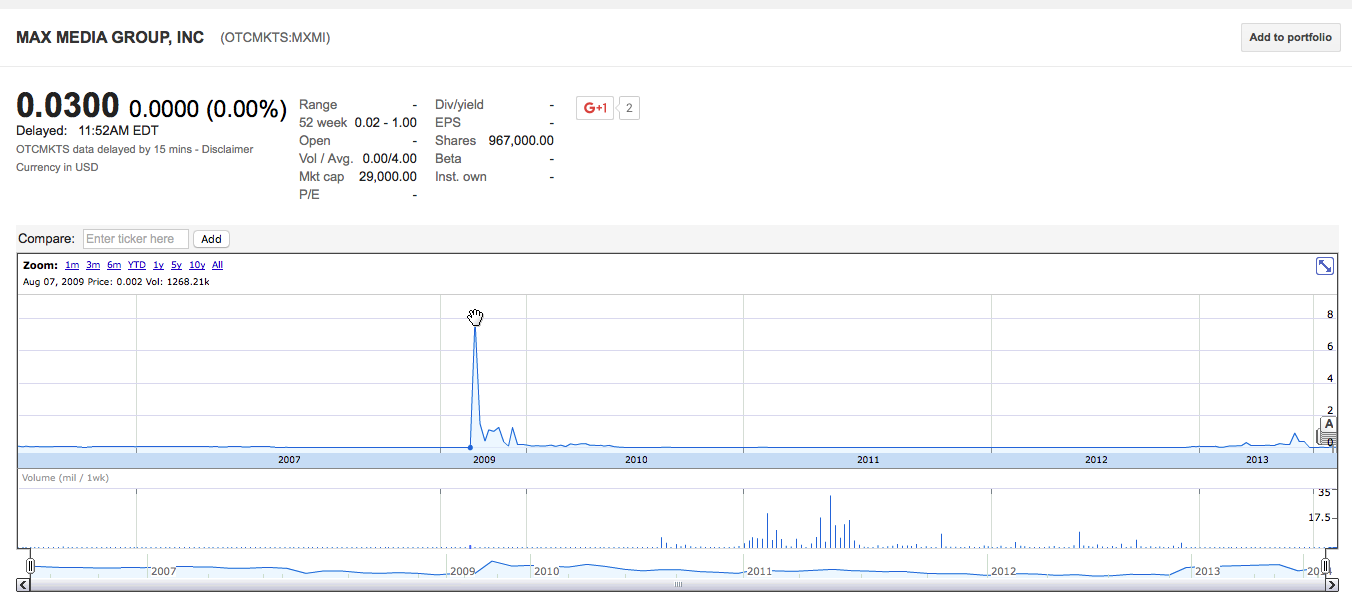Click the 0.0000 (0.00%) change value

click(x=208, y=109)
